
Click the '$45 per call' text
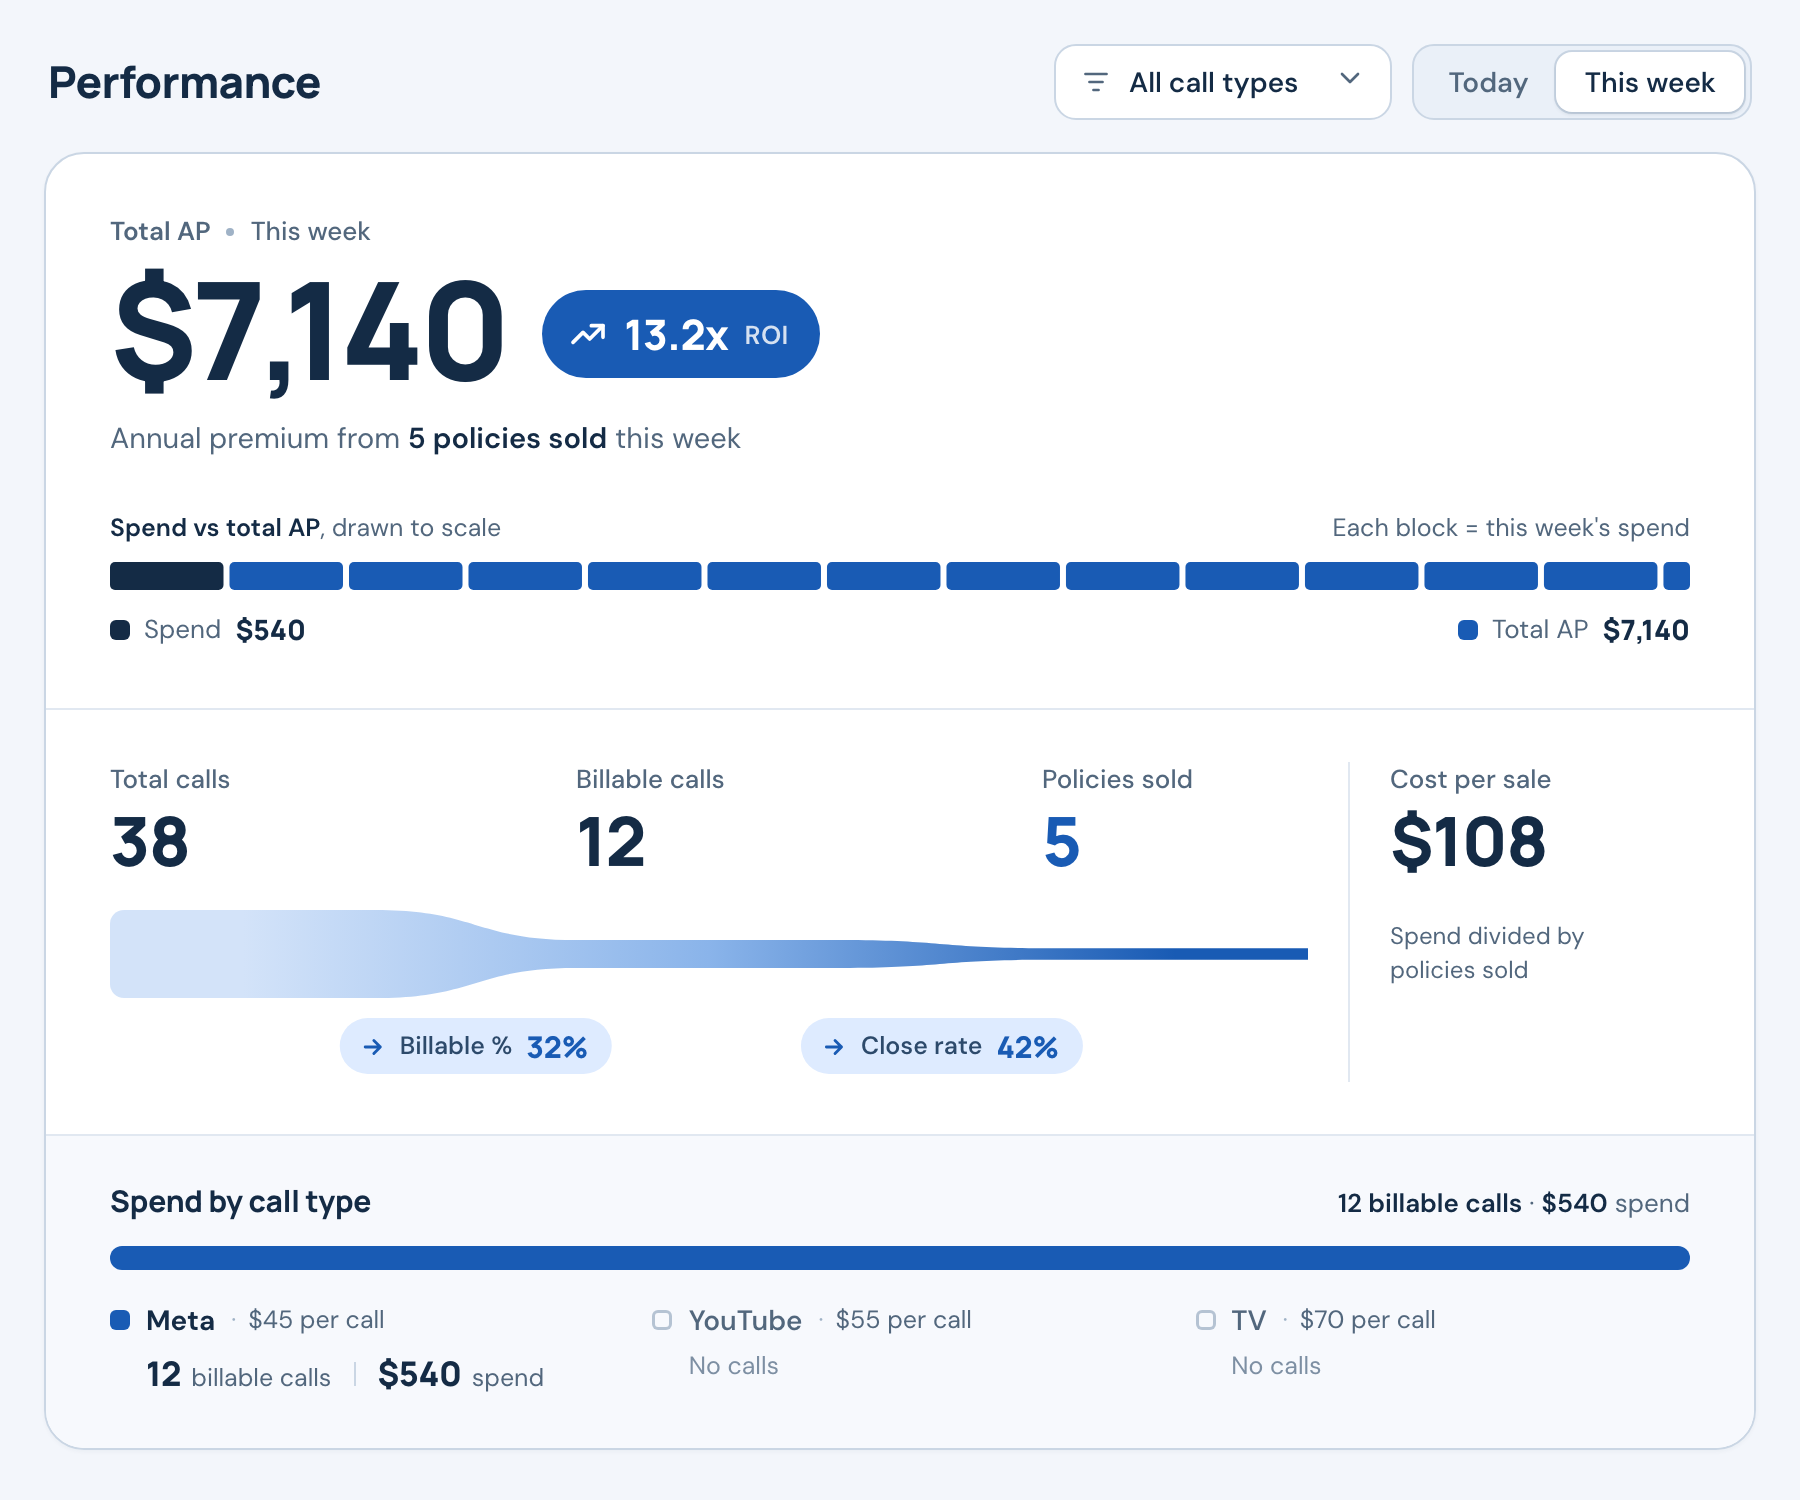316,1320
